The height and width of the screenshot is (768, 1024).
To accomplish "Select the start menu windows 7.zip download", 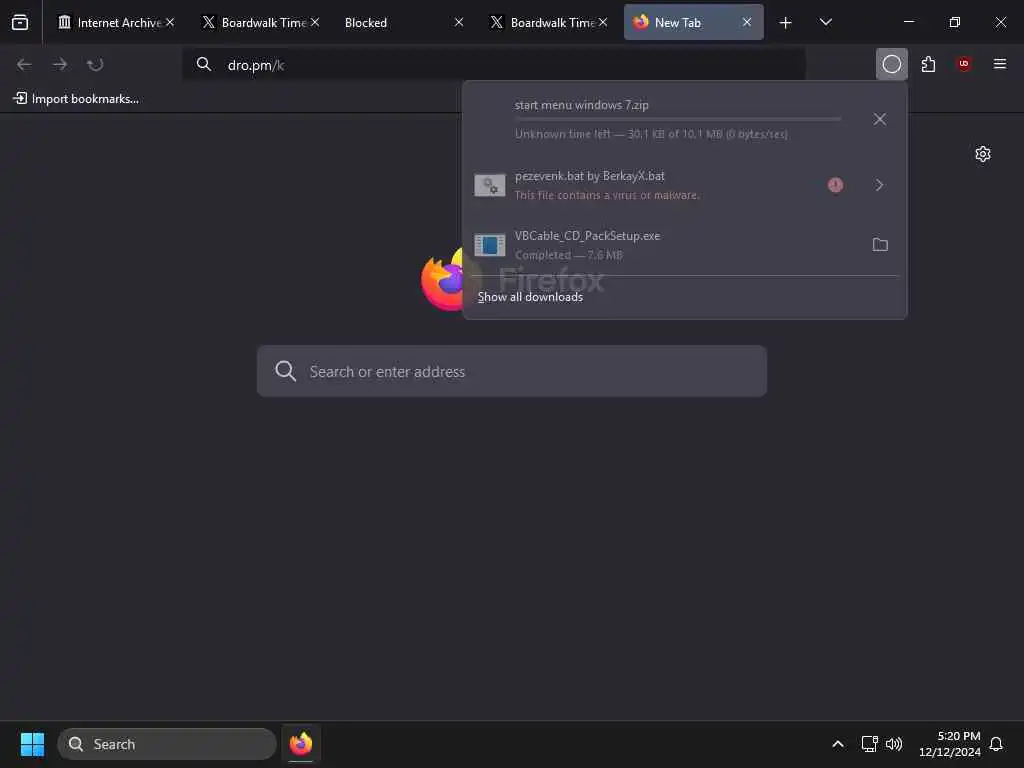I will tap(684, 120).
